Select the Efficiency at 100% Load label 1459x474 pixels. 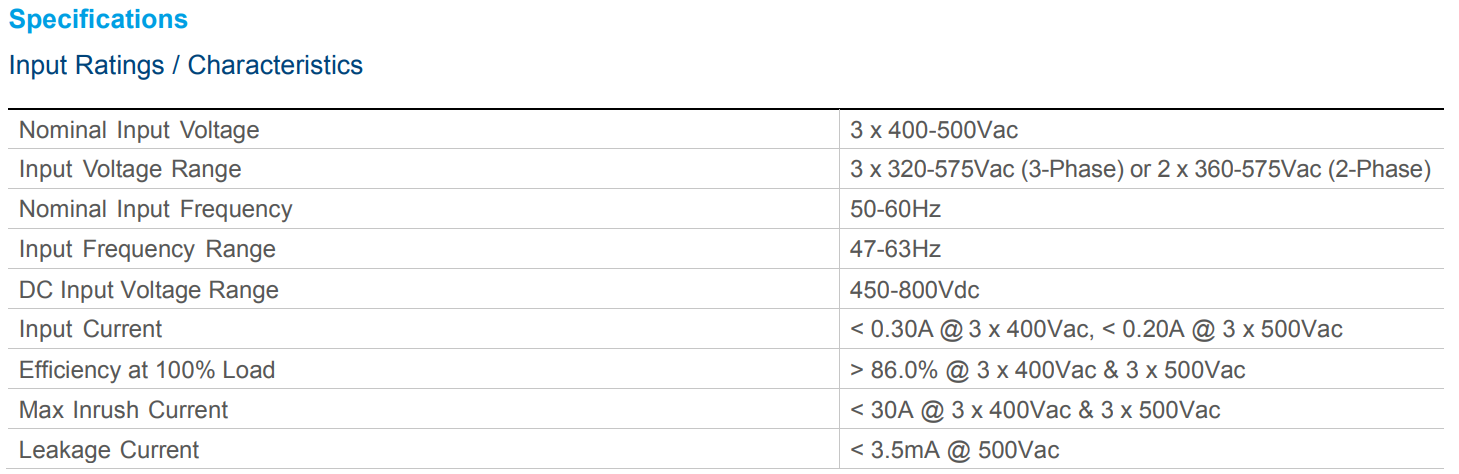click(146, 370)
